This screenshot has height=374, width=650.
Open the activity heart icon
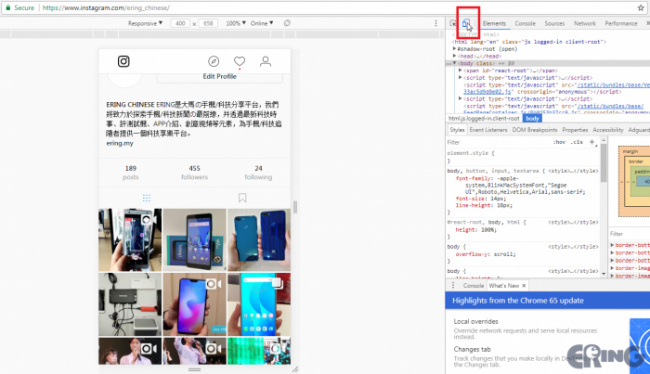tap(239, 61)
